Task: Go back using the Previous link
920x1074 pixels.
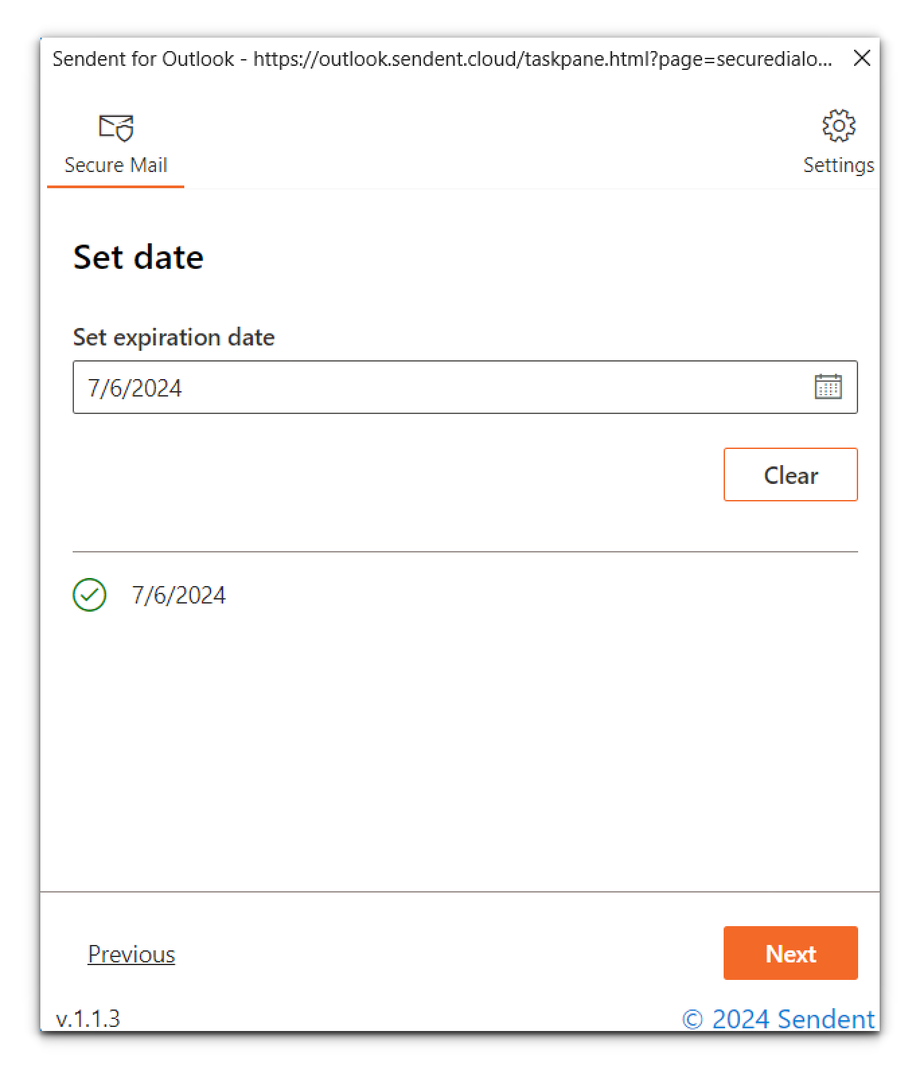Action: [x=131, y=954]
